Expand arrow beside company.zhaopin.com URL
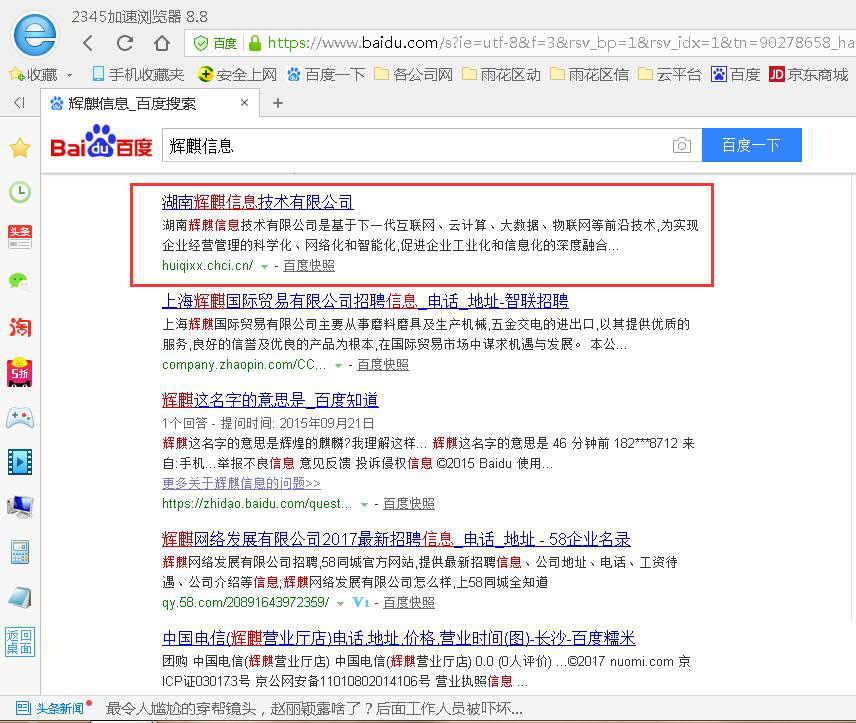The width and height of the screenshot is (856, 723). click(338, 365)
